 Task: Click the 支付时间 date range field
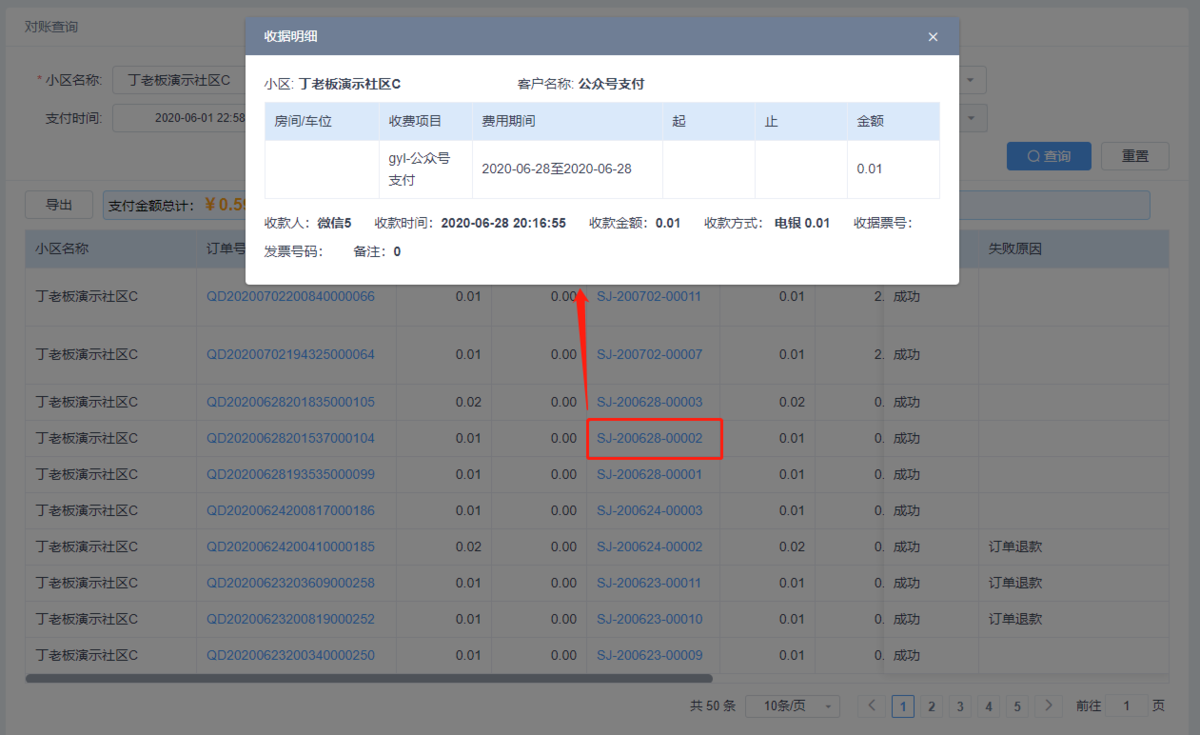[x=180, y=117]
